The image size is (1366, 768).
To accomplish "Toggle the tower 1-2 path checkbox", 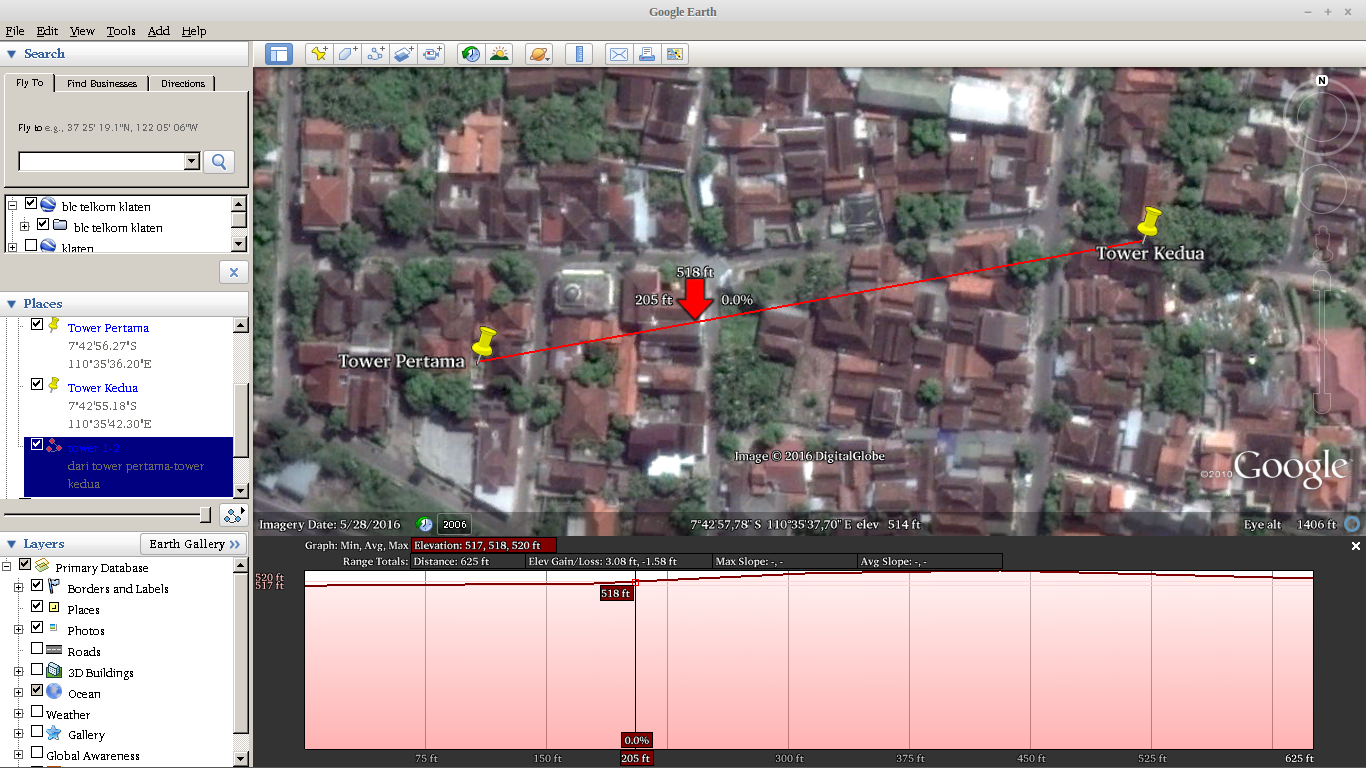I will coord(37,444).
